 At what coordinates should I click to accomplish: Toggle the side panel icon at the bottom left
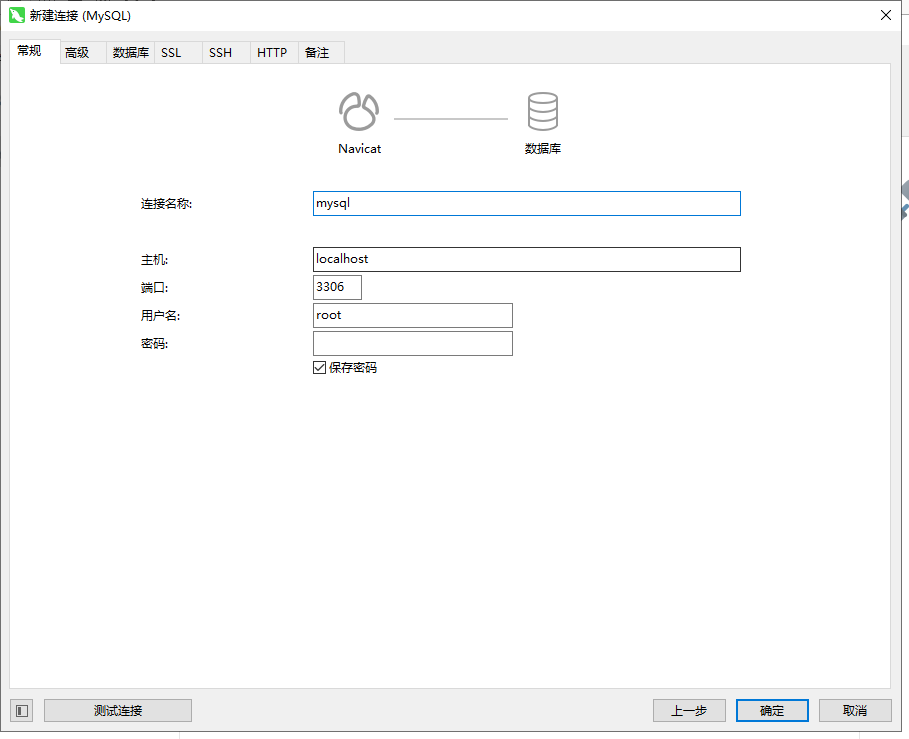coord(22,711)
